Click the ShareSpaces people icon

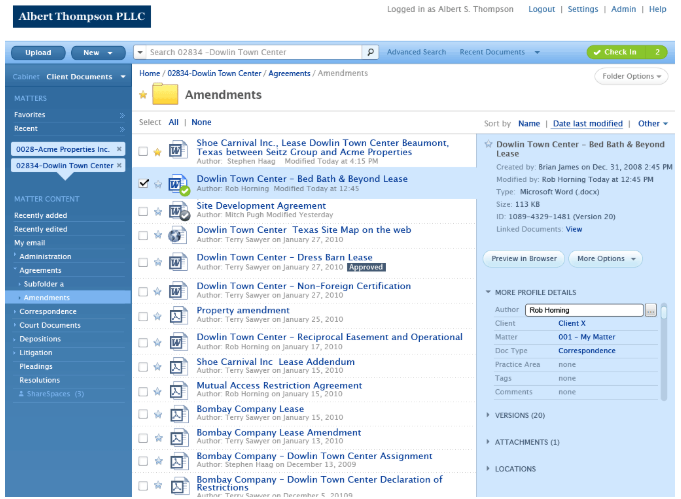21,394
